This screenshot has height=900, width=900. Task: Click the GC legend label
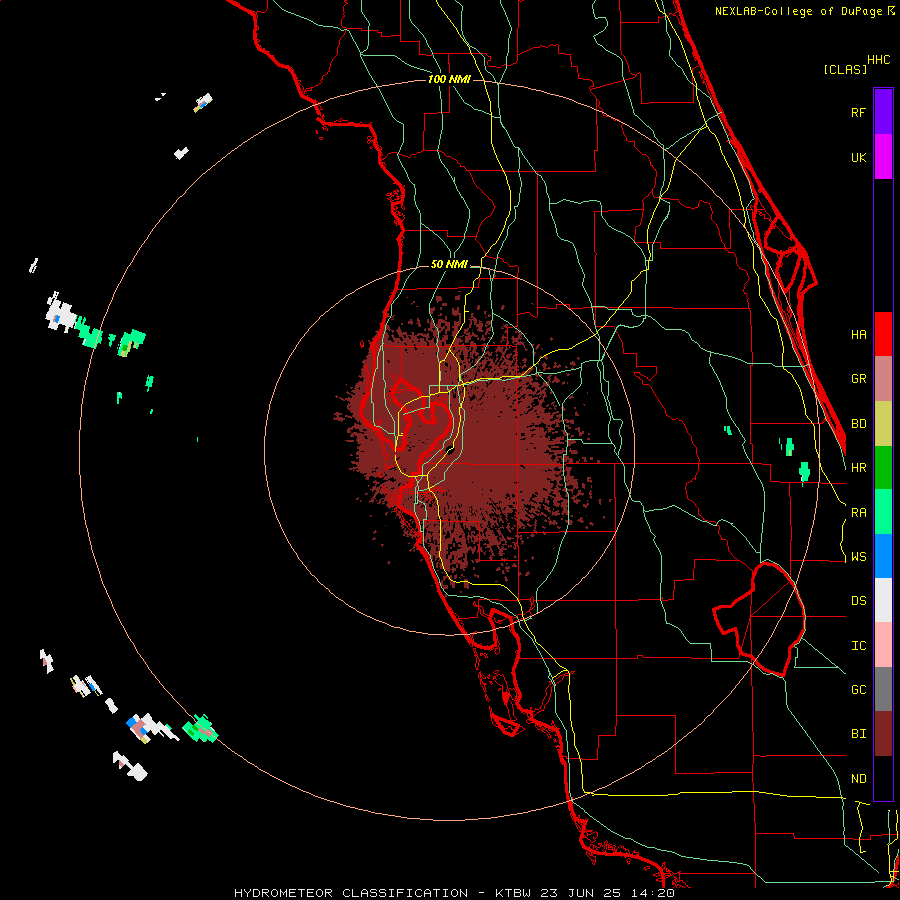[x=858, y=690]
